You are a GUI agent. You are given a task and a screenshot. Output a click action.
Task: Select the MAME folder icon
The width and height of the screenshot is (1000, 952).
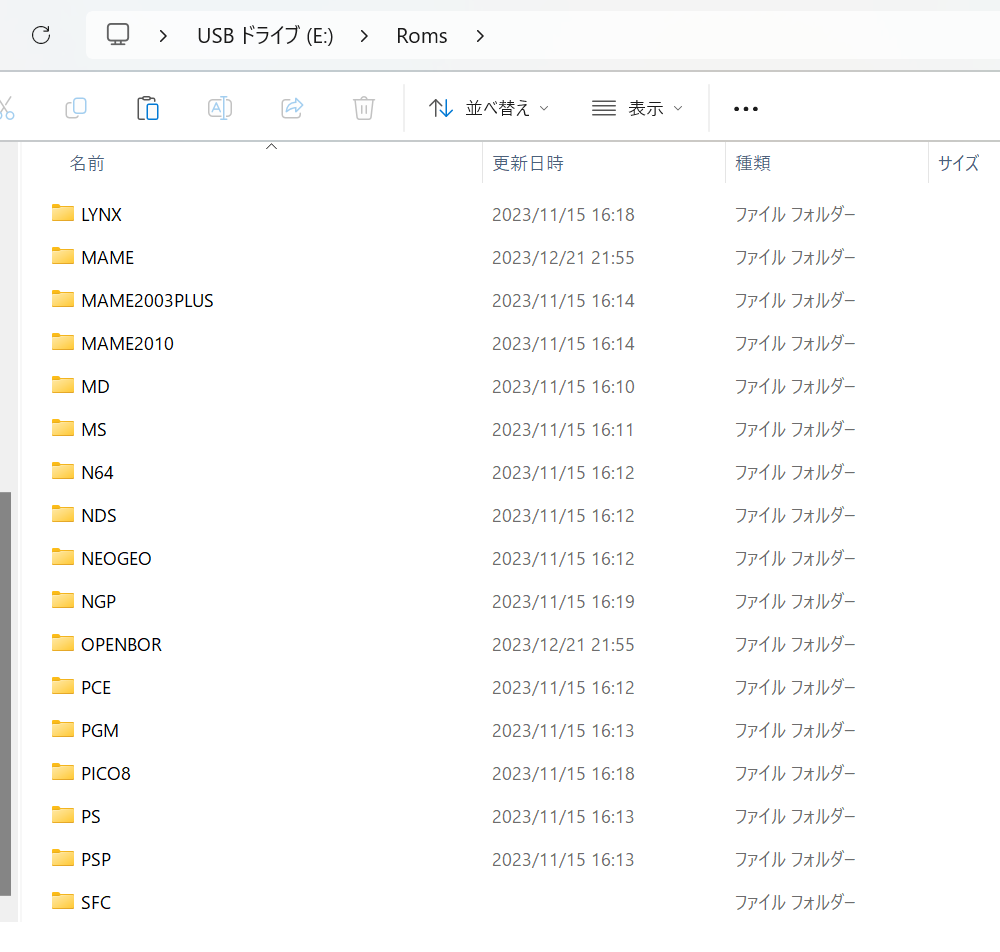pos(62,256)
